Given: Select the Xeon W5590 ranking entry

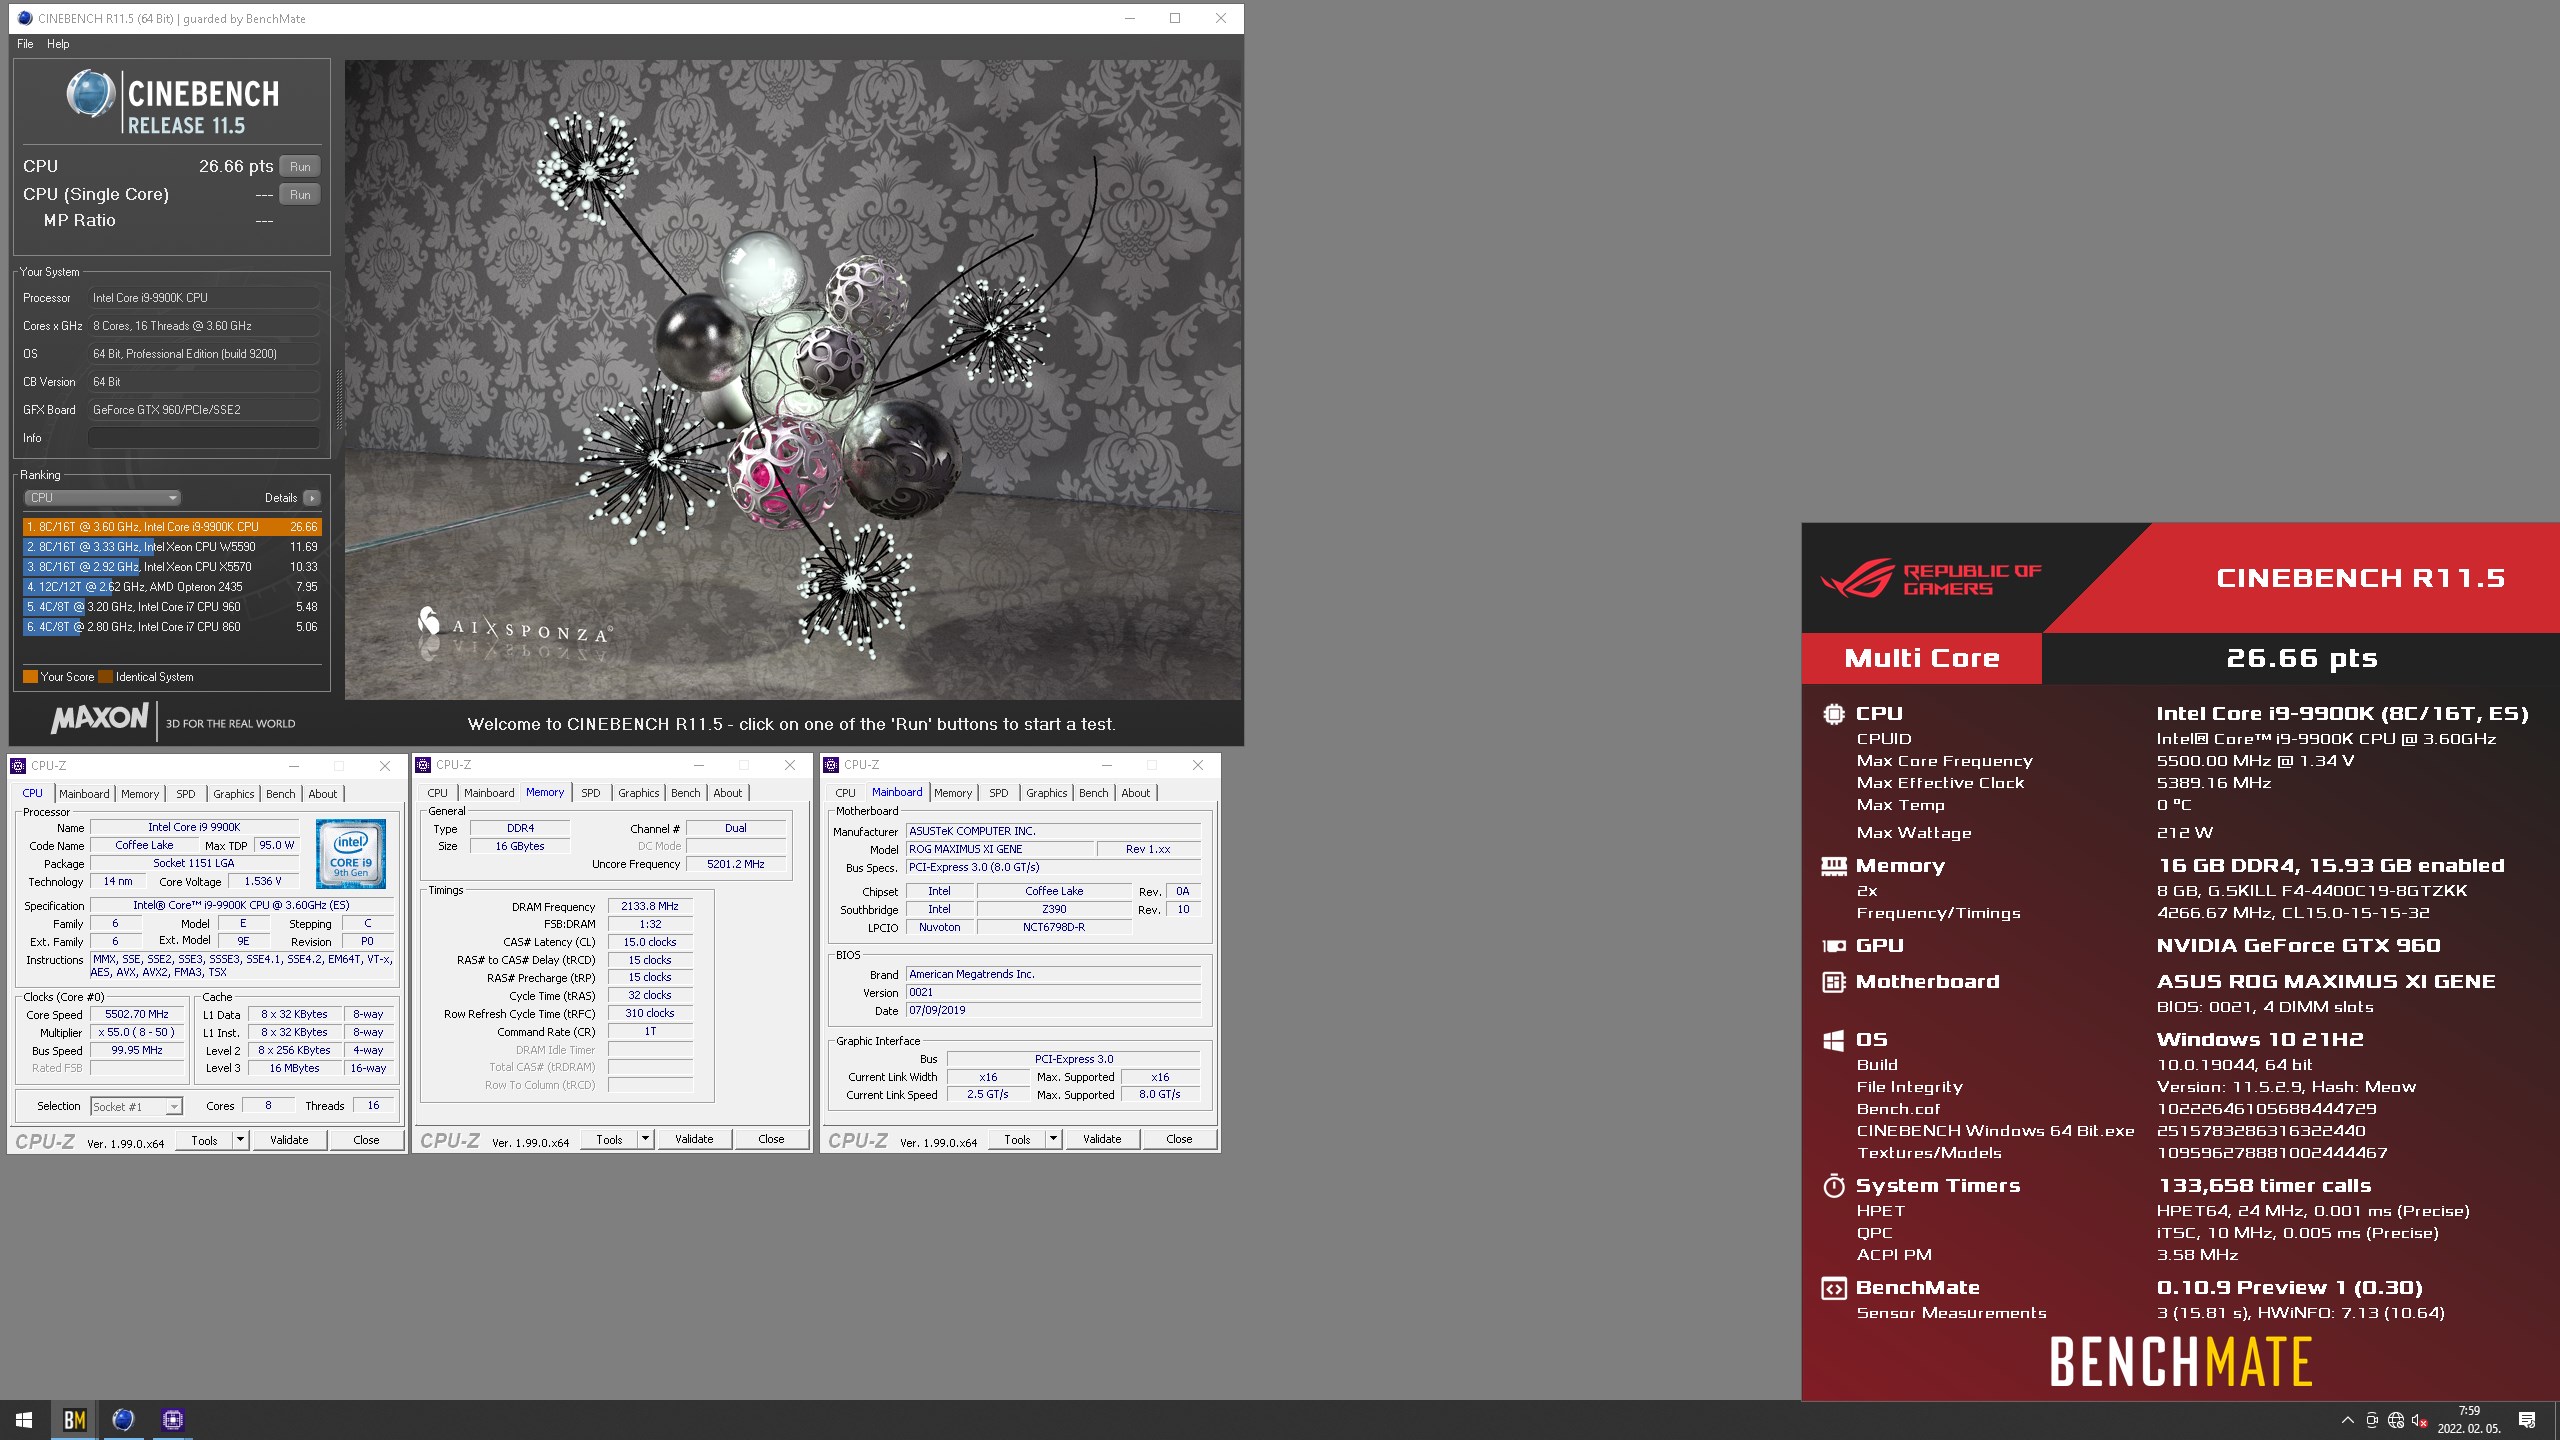Looking at the screenshot, I should (x=172, y=547).
